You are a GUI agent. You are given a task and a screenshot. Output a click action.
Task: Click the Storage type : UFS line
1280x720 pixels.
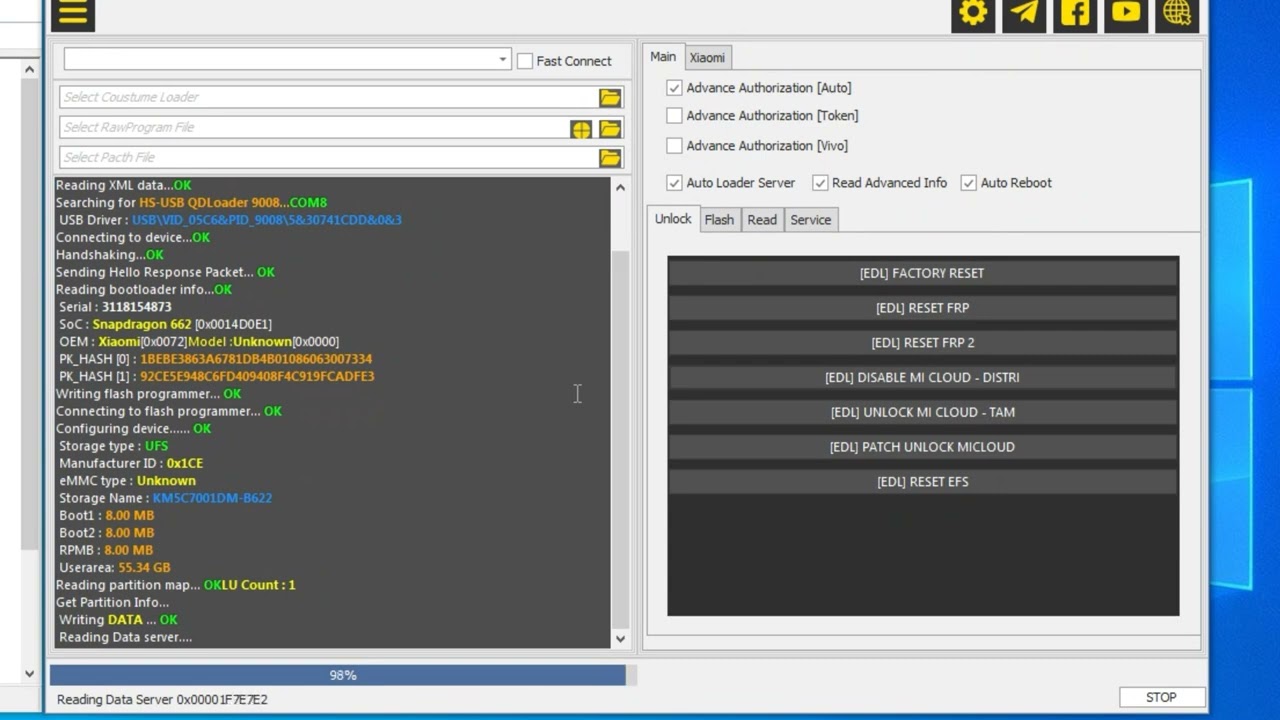pos(113,446)
